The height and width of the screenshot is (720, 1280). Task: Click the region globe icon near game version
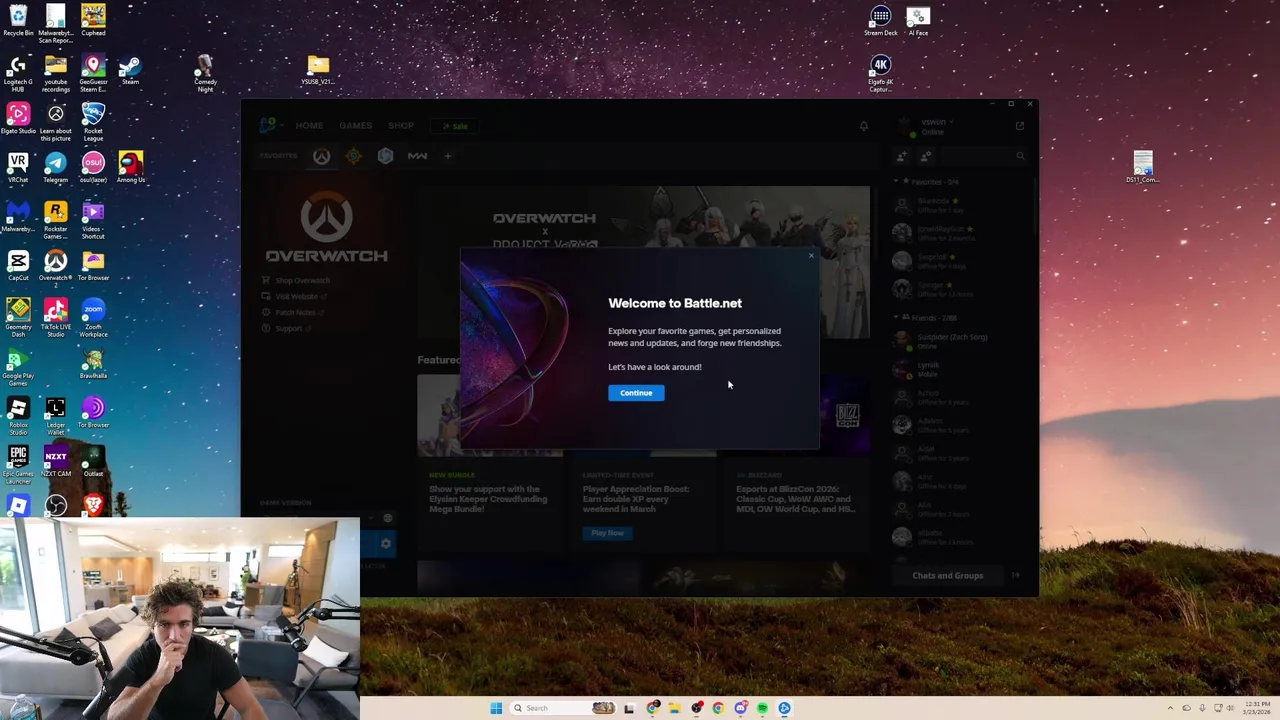coord(388,518)
